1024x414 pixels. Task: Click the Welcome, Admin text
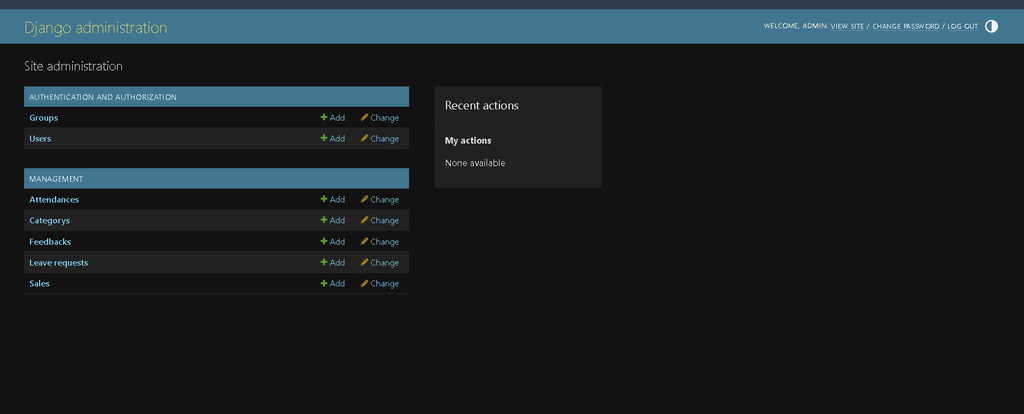(x=795, y=26)
